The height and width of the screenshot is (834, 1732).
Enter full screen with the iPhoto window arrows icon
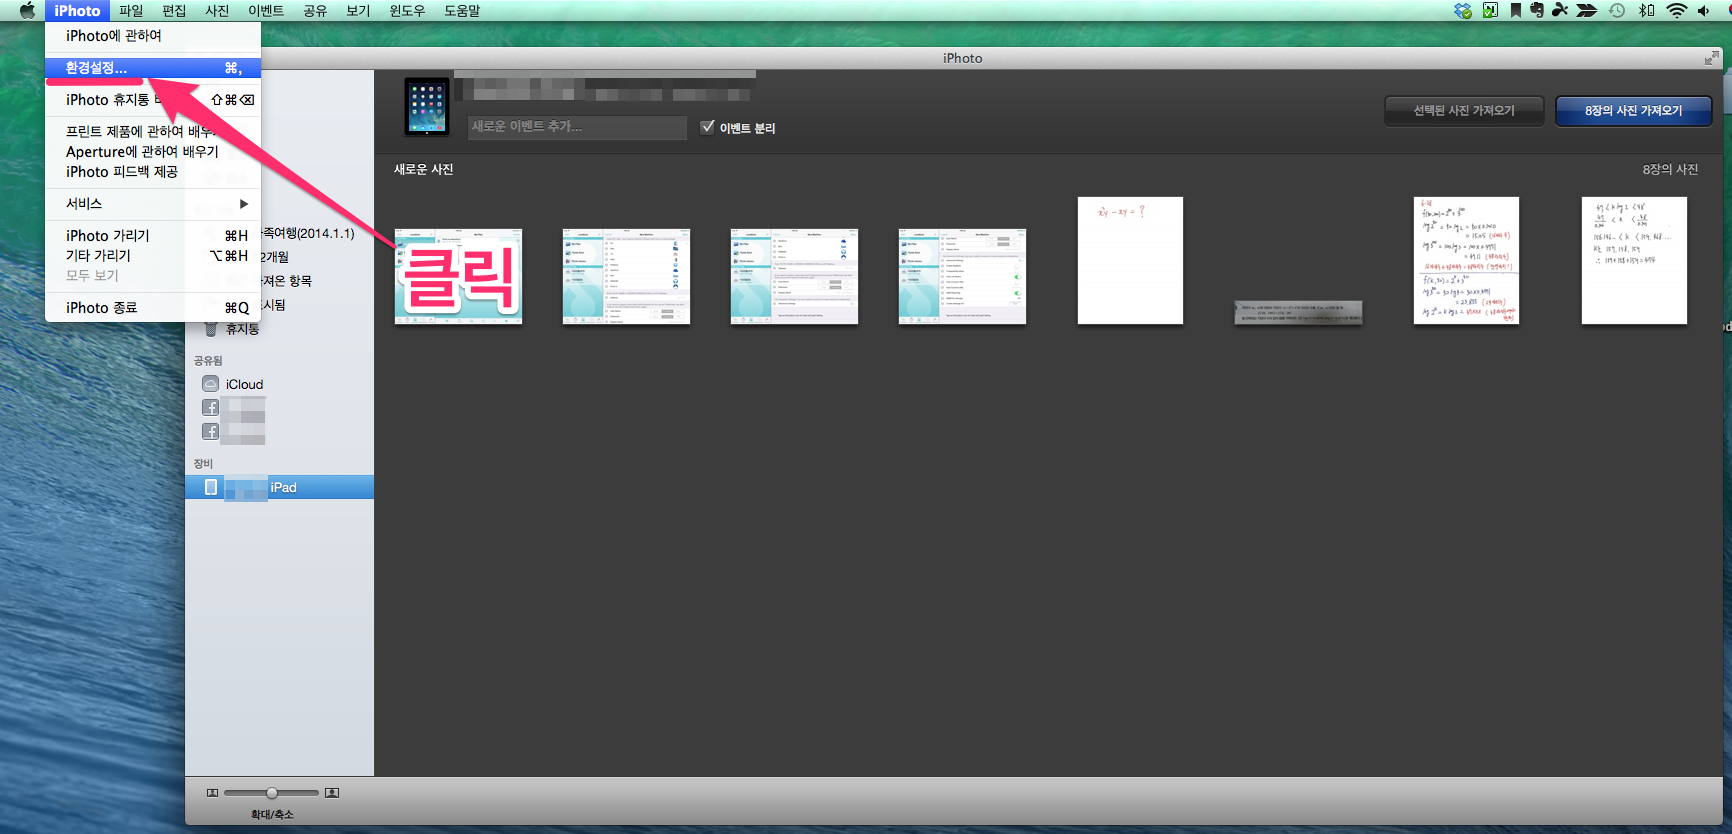[x=1711, y=58]
